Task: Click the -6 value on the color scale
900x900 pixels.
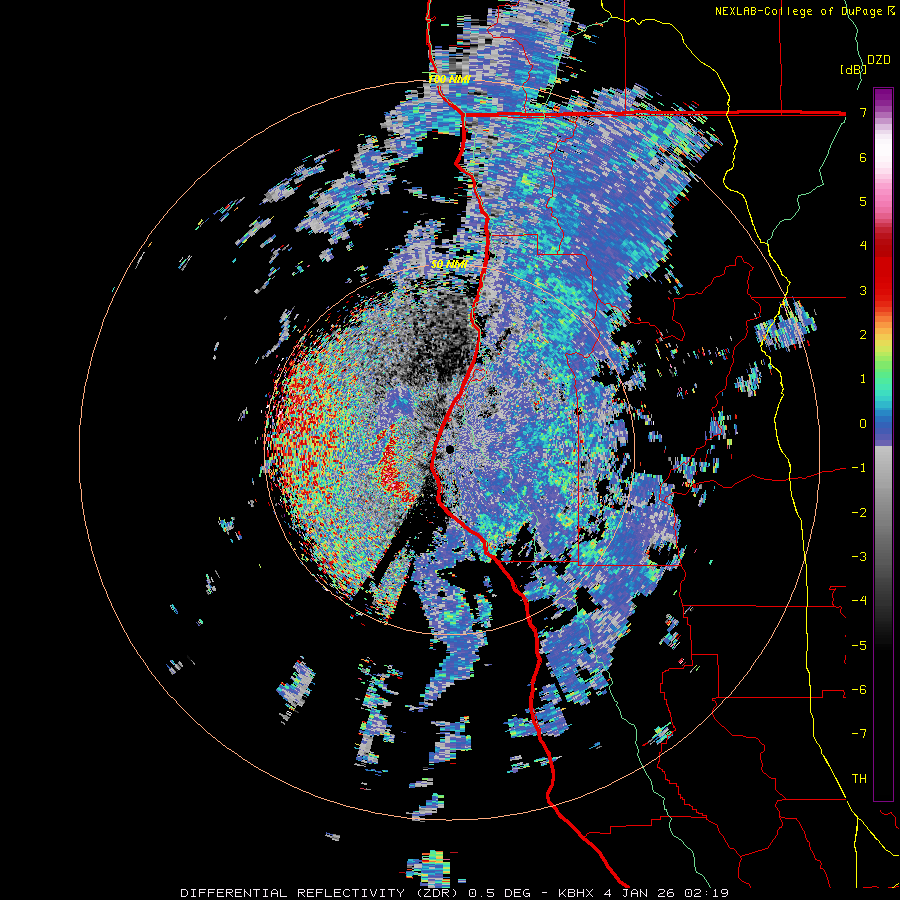Action: pyautogui.click(x=859, y=690)
